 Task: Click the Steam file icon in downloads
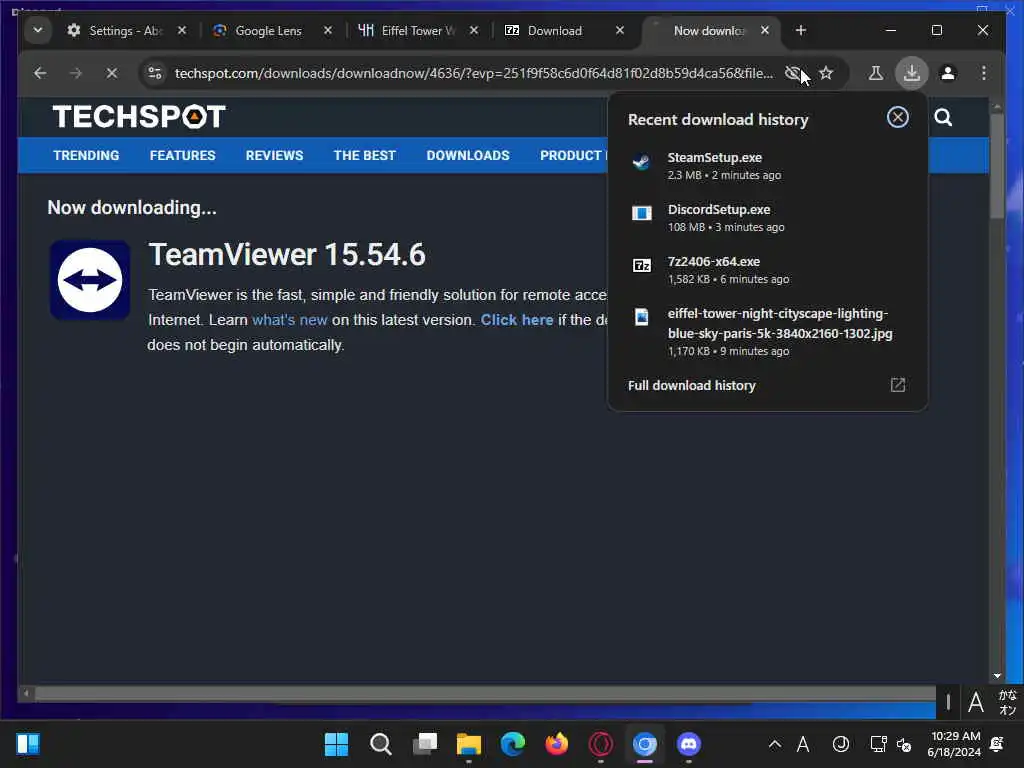tap(641, 162)
